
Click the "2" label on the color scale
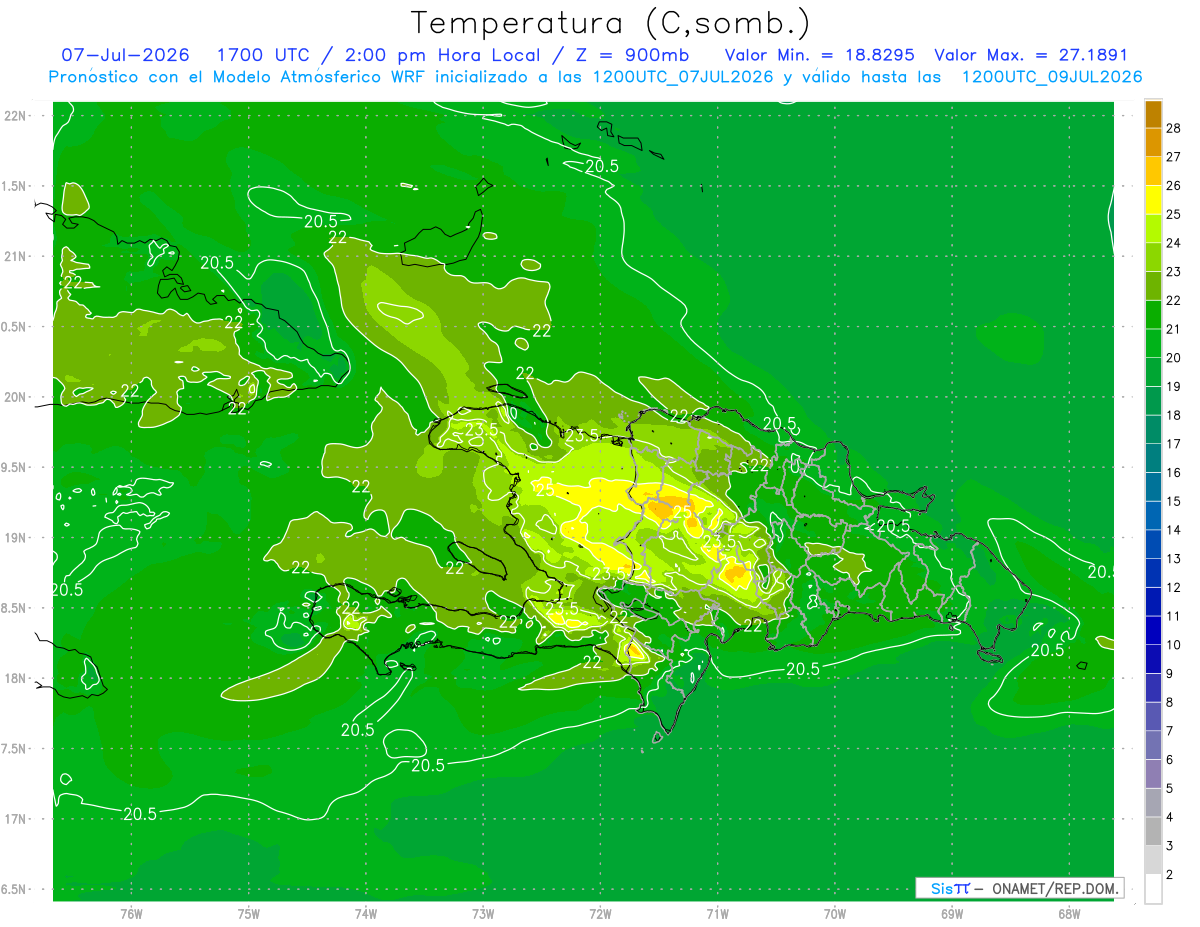click(x=1170, y=874)
